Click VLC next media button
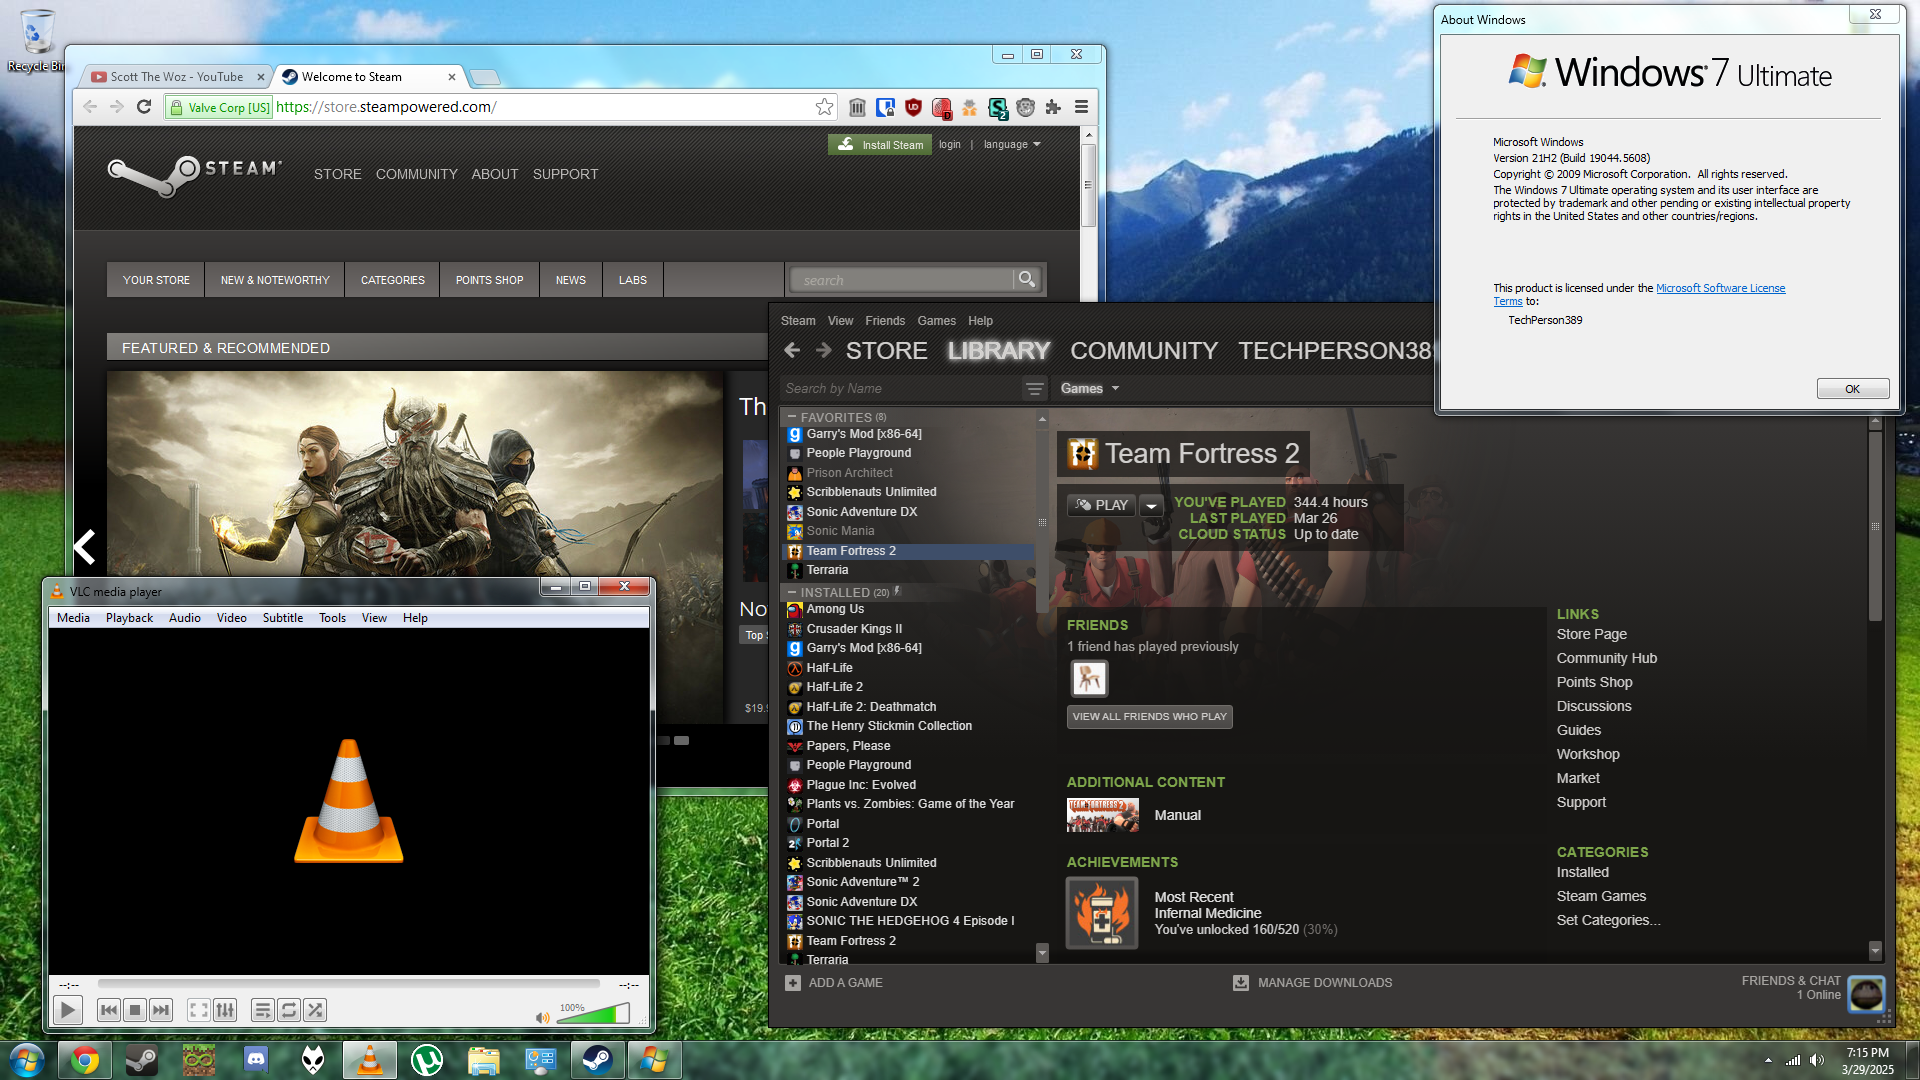Image resolution: width=1920 pixels, height=1080 pixels. (161, 1010)
